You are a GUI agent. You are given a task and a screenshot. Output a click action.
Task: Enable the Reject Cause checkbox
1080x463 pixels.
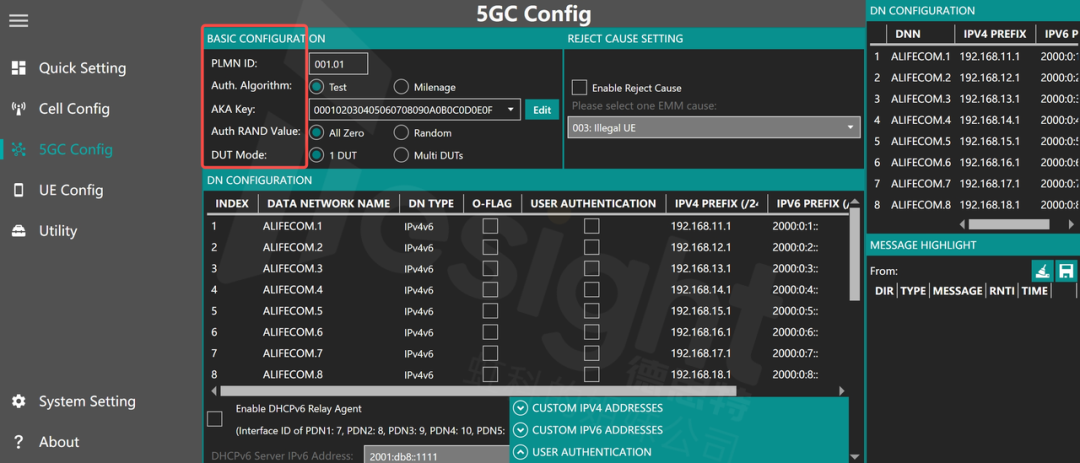pyautogui.click(x=579, y=88)
